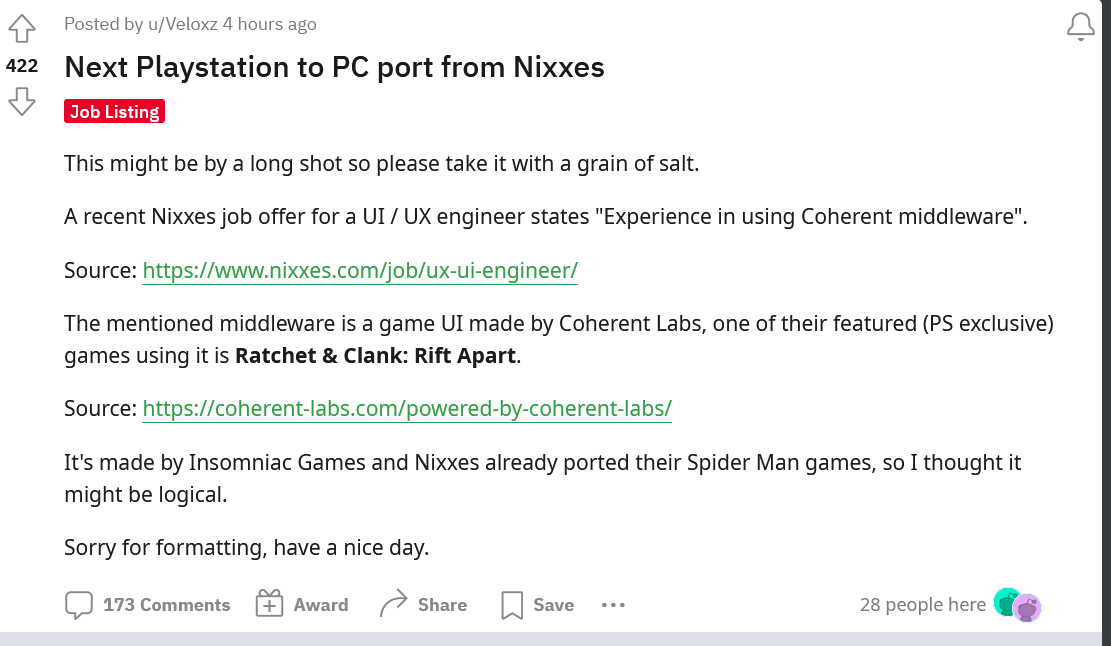Click the purple Snoo viewer avatar

pos(1027,608)
